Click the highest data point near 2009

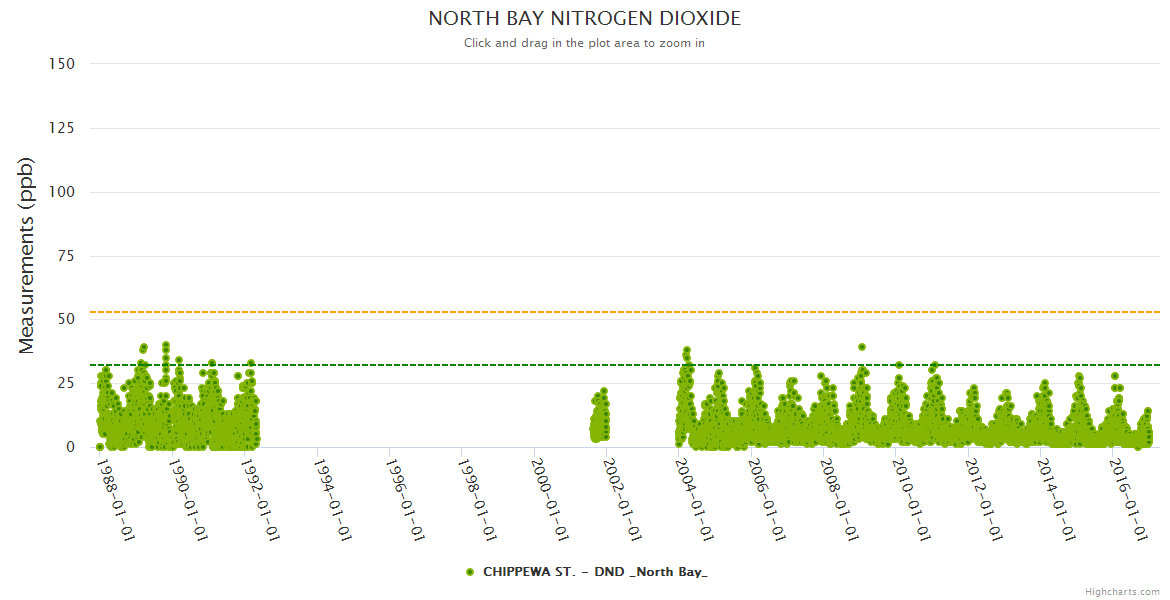[x=861, y=347]
